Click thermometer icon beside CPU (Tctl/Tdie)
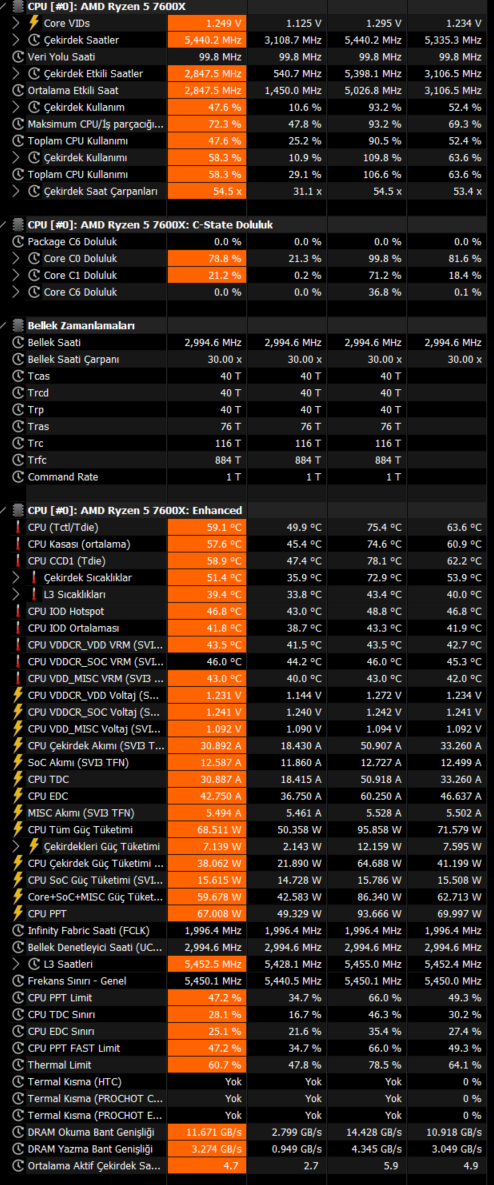The width and height of the screenshot is (494, 1185). click(x=18, y=527)
